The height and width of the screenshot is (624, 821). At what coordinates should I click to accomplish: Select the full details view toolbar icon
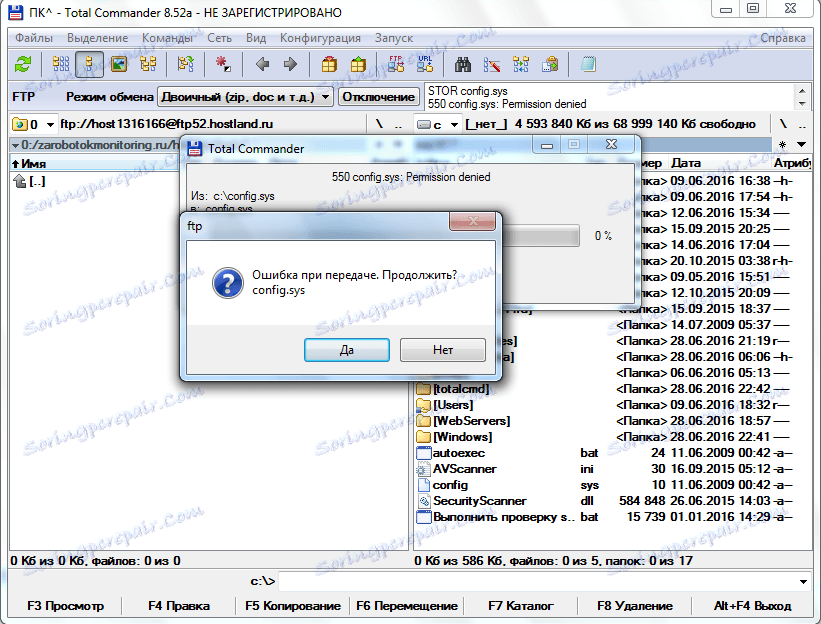click(x=89, y=64)
